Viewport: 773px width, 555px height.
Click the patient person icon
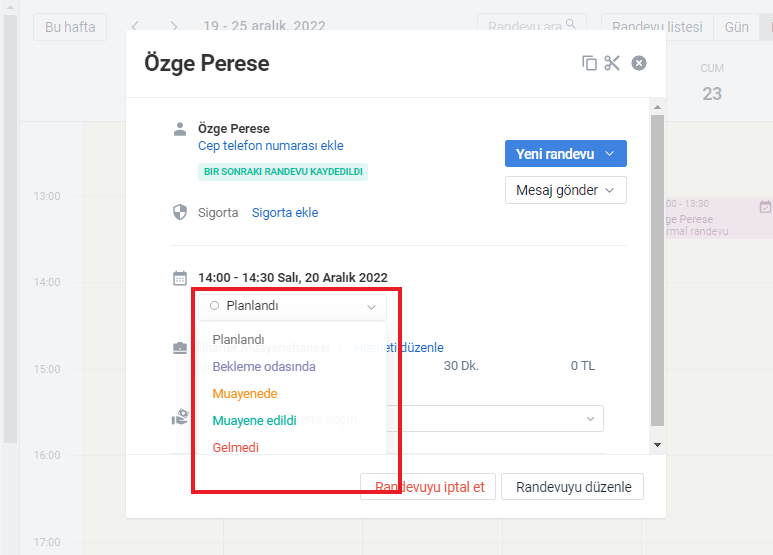click(x=180, y=129)
